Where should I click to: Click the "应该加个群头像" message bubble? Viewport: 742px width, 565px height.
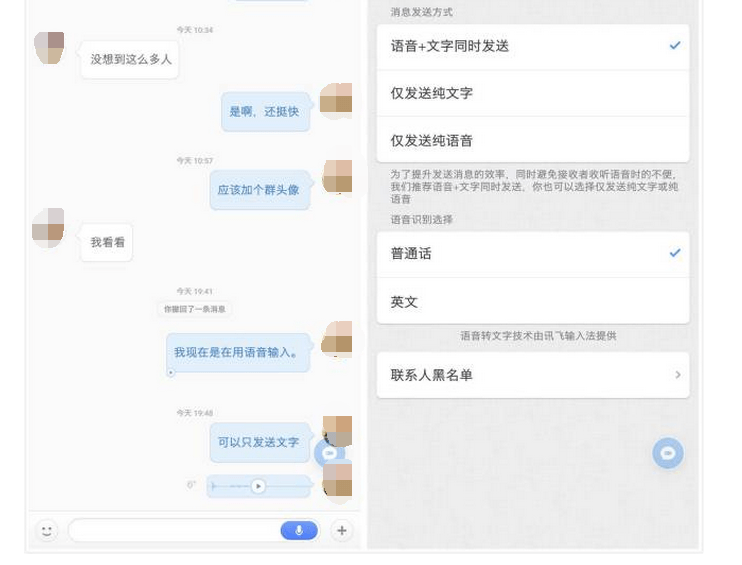click(259, 190)
